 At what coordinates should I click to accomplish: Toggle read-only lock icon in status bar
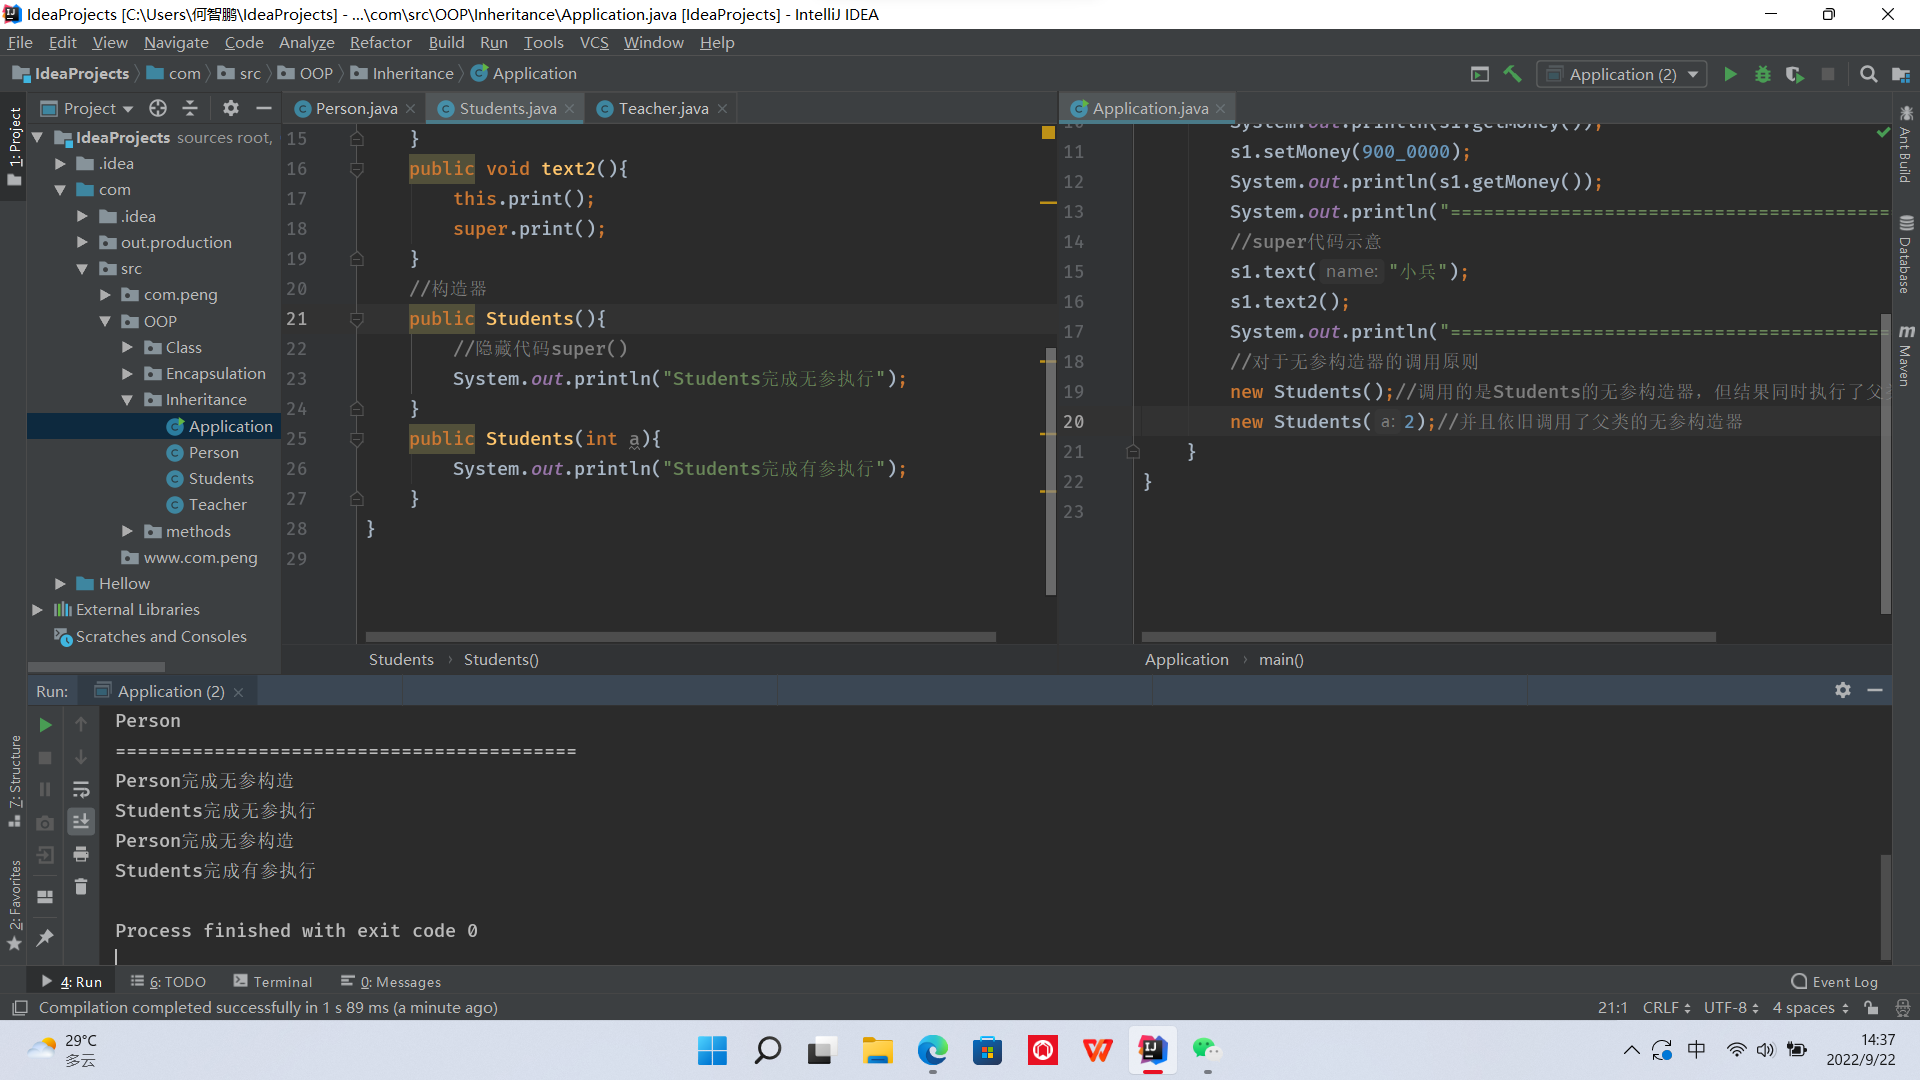click(x=1871, y=1008)
